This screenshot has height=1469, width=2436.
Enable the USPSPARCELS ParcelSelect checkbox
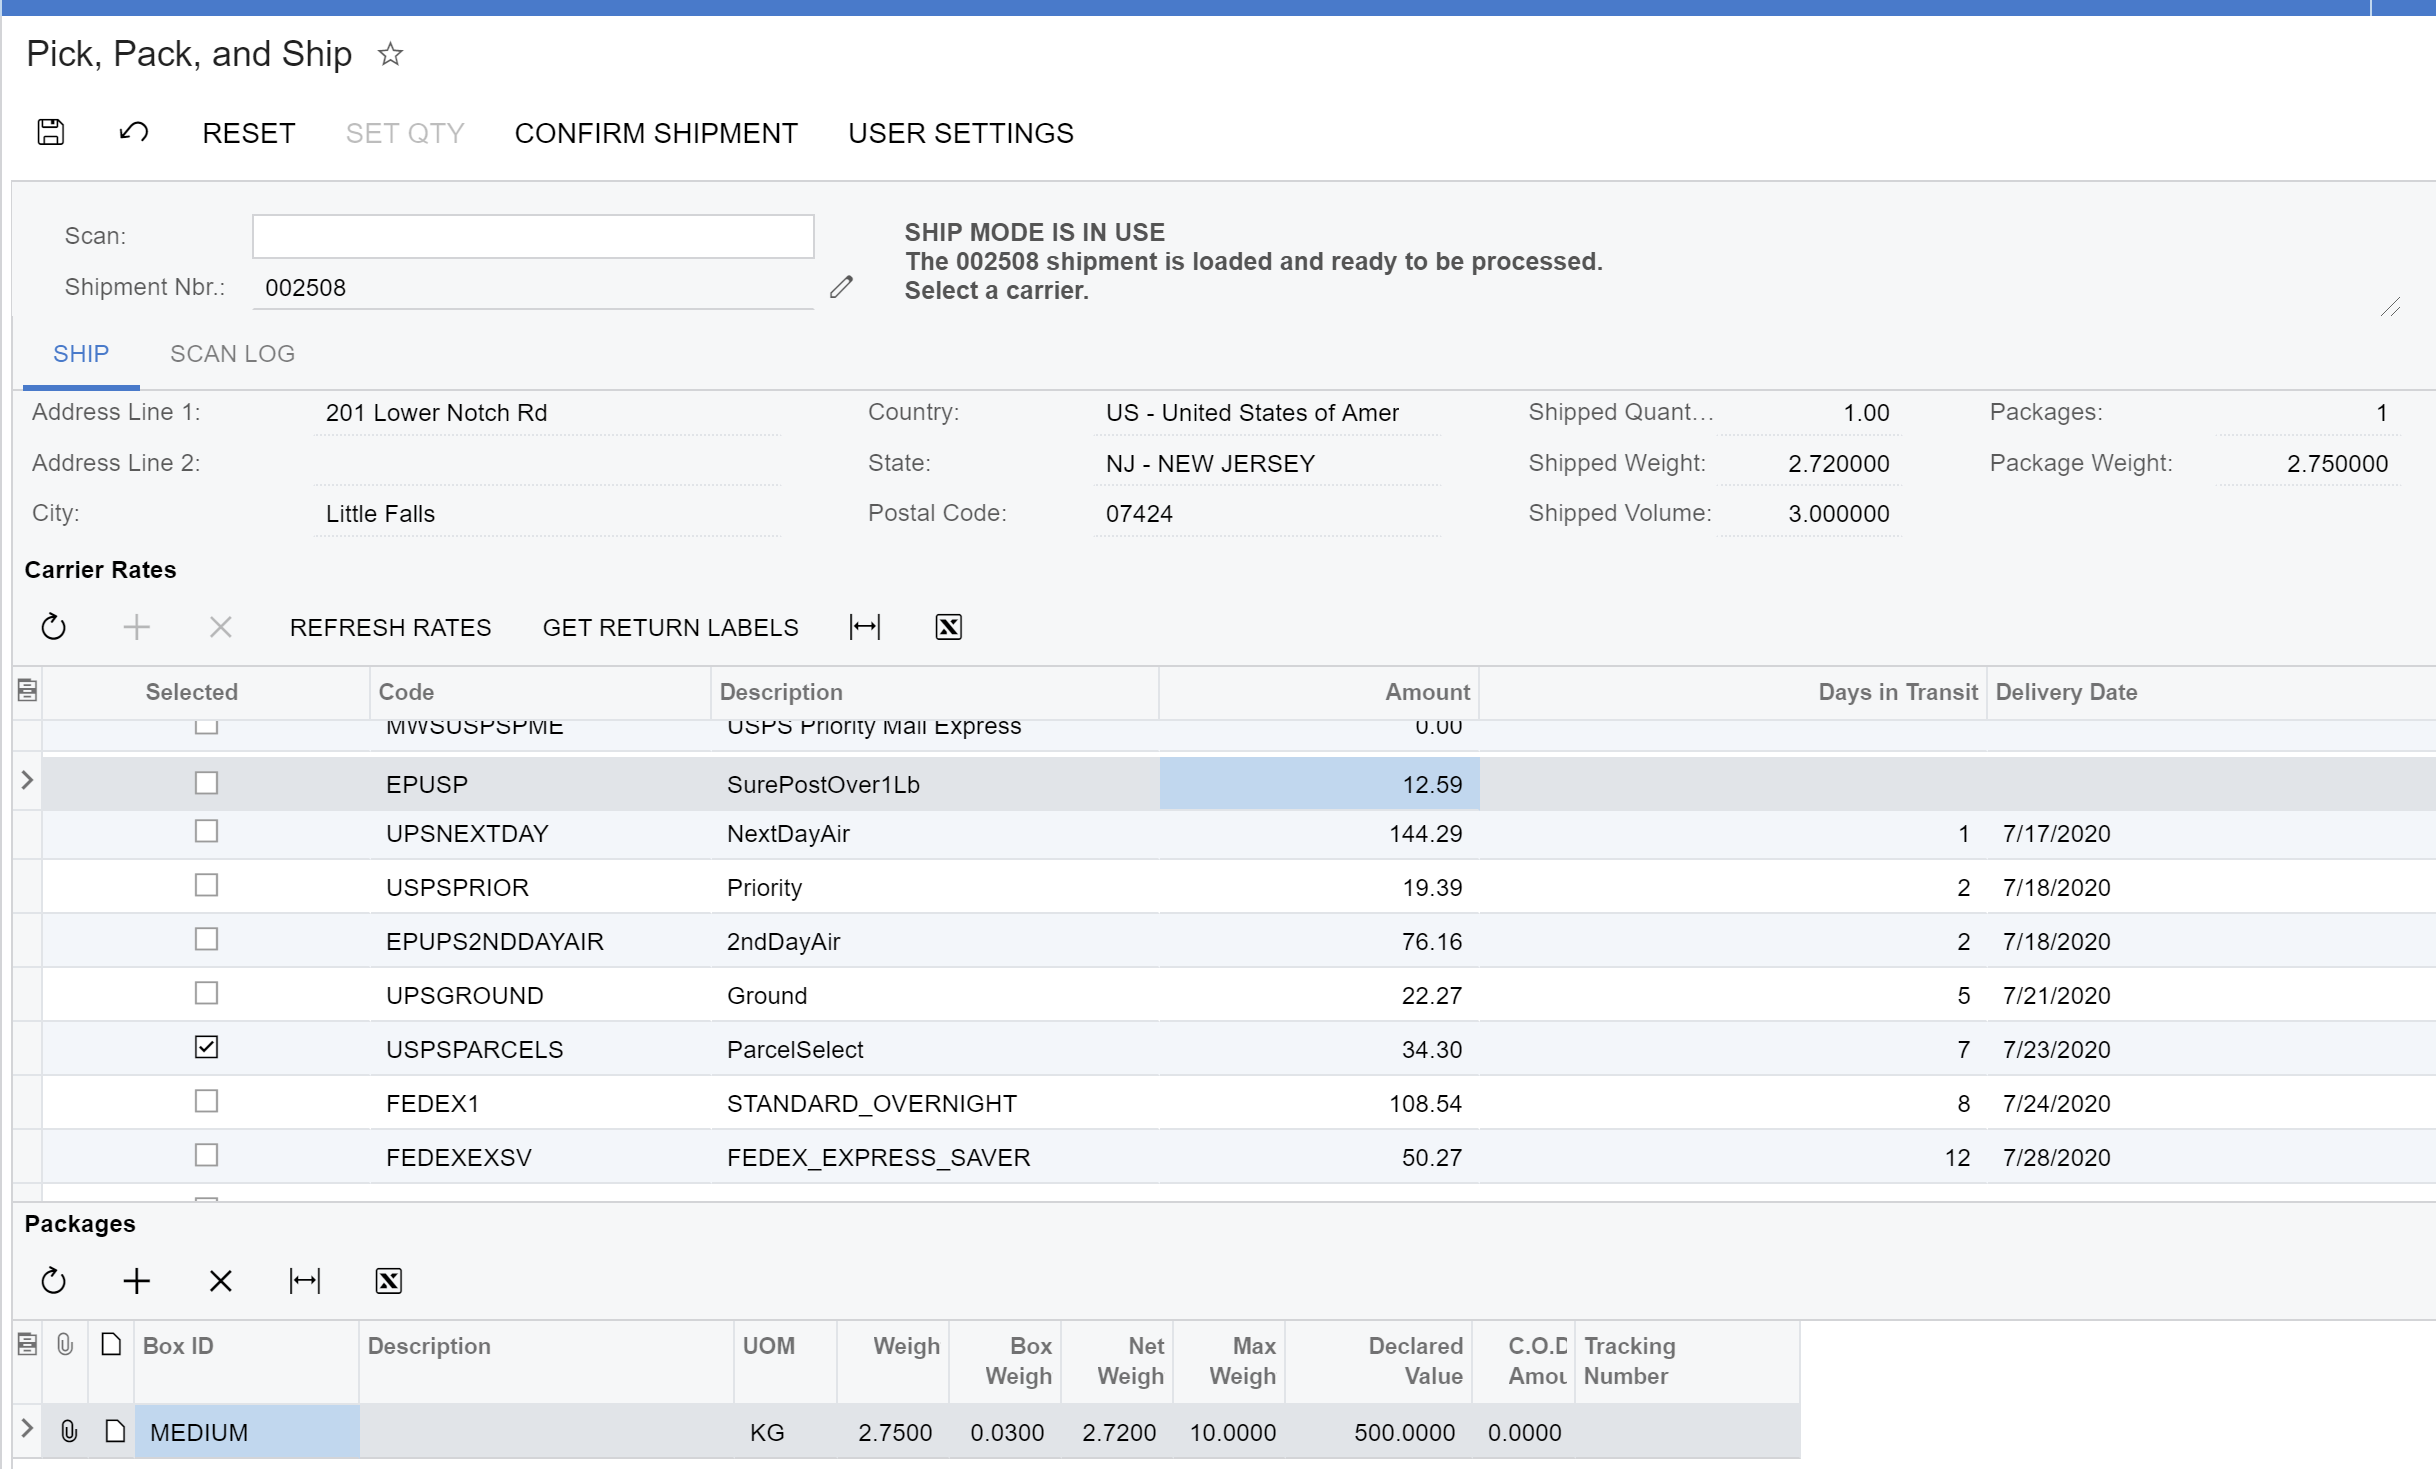pos(207,1048)
